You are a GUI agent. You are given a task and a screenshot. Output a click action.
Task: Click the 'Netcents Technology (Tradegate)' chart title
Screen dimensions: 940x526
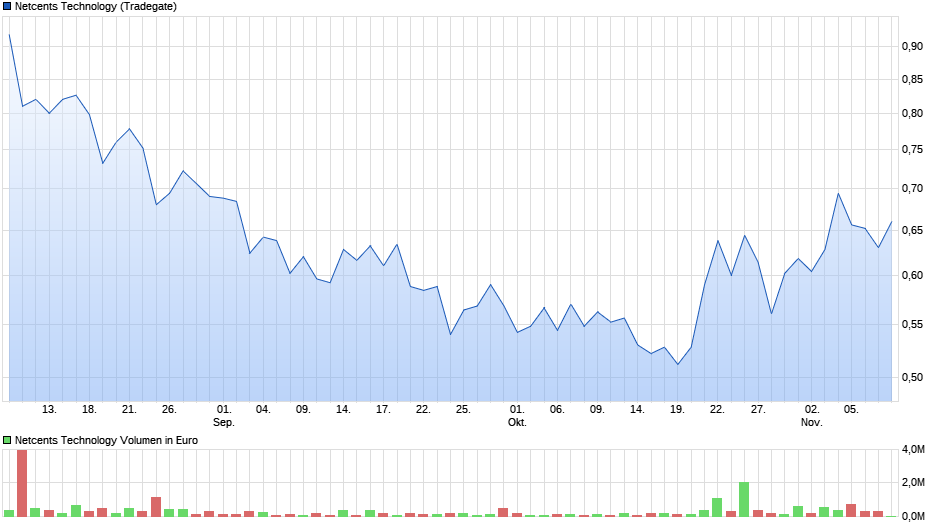[96, 7]
